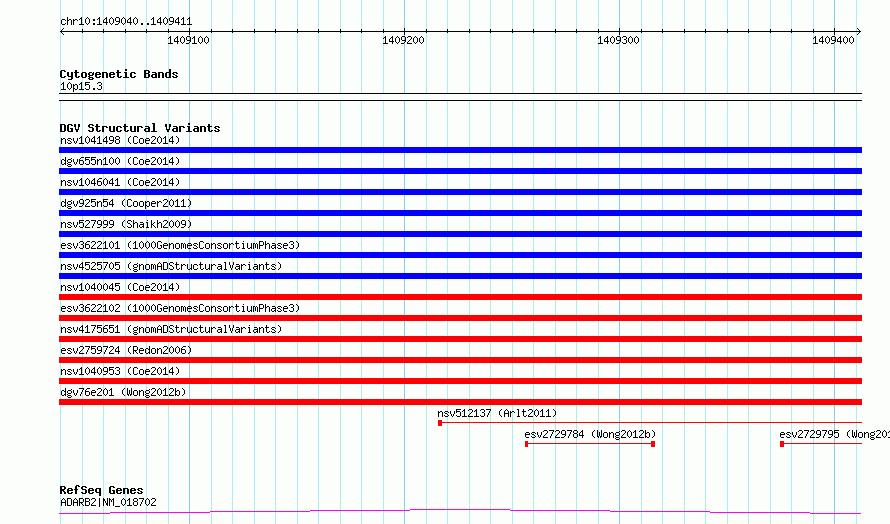Select the blue bar under nsv1041498
This screenshot has height=524, width=890.
click(460, 150)
